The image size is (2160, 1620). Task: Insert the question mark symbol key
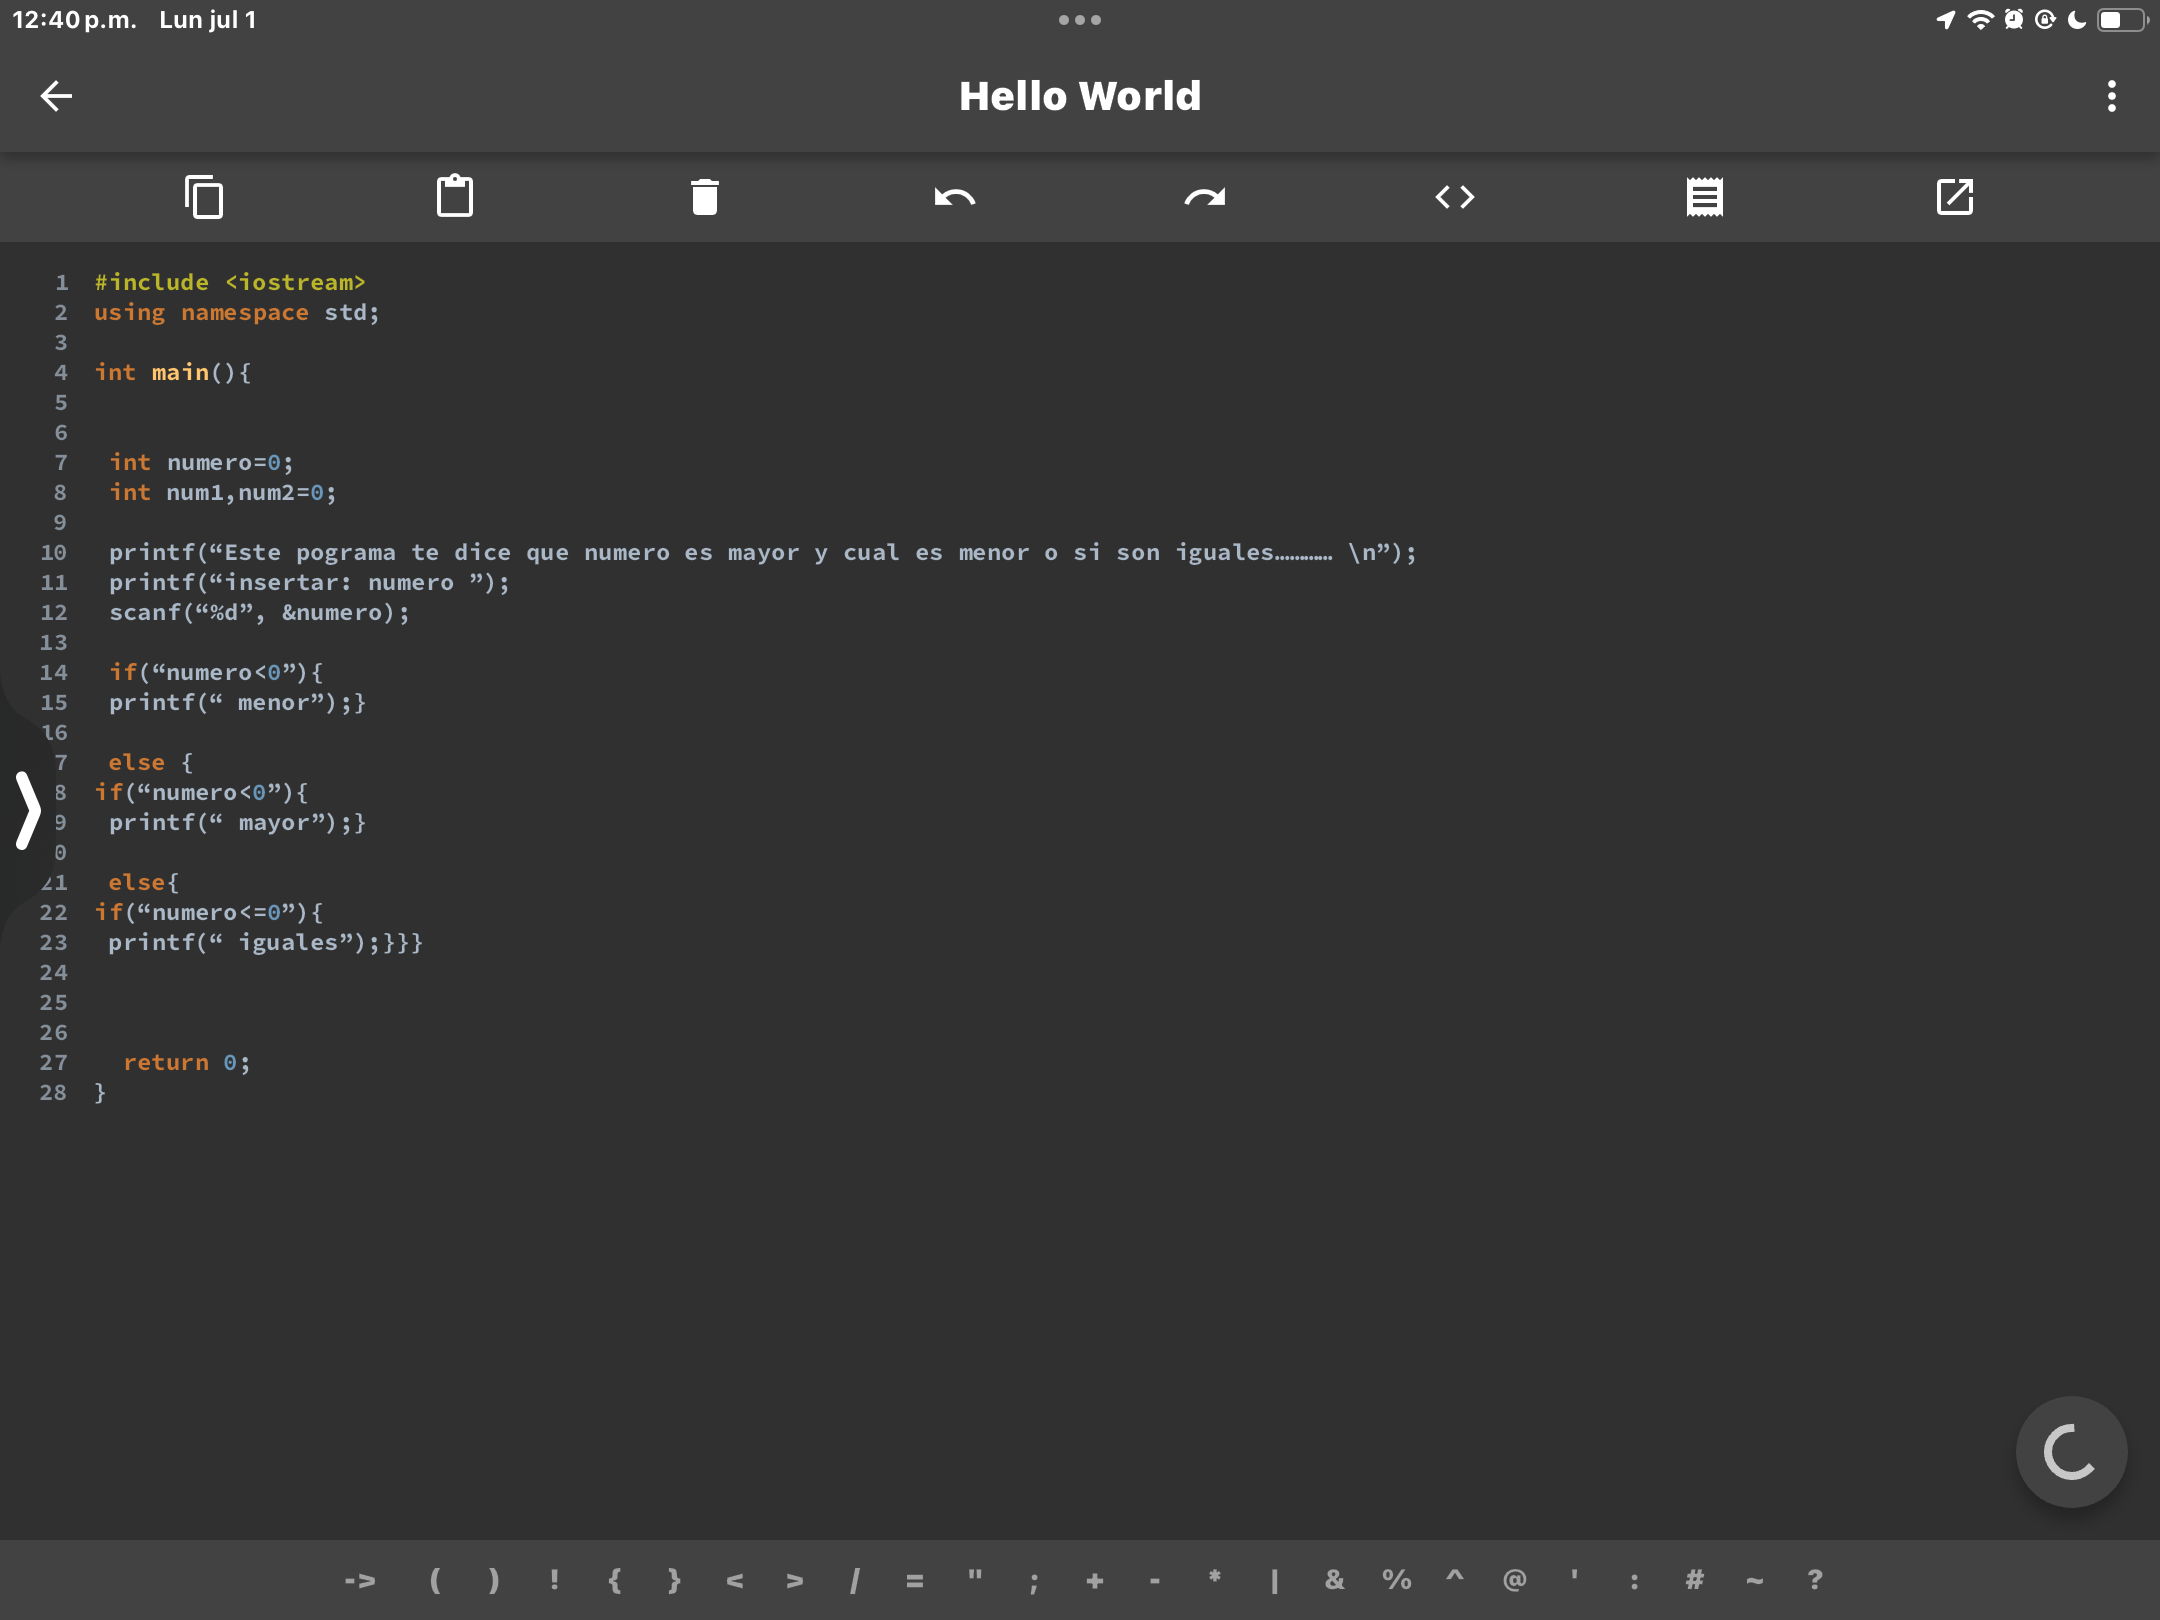click(1814, 1580)
